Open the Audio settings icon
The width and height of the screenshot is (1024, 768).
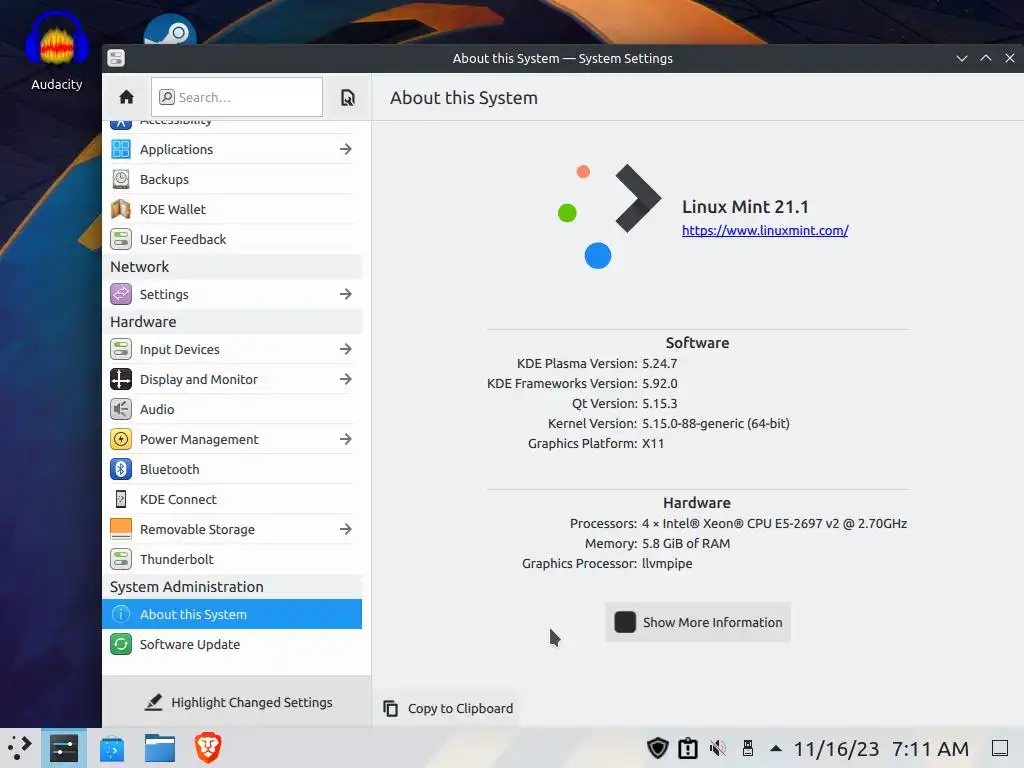pos(121,409)
